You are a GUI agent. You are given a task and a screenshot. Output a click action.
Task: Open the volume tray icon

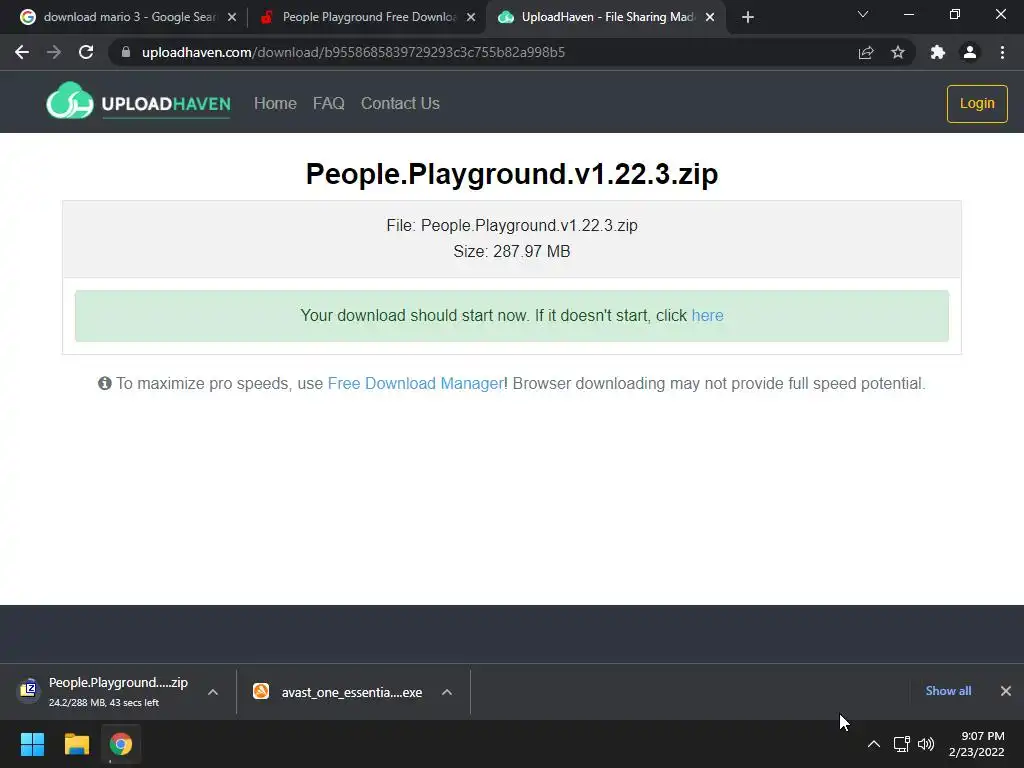tap(926, 744)
